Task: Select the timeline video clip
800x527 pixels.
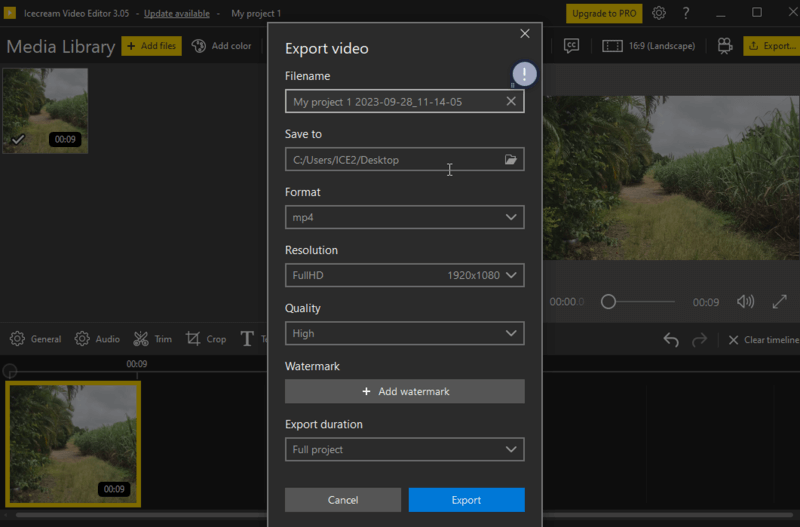Action: [73, 444]
